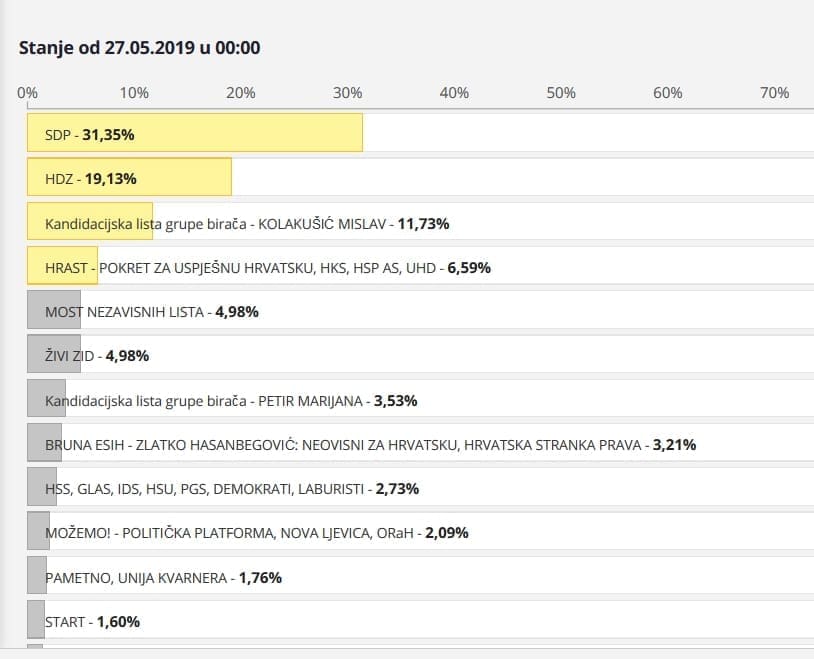
Task: Click the yellow SDP 31,35% bar
Action: [x=195, y=134]
